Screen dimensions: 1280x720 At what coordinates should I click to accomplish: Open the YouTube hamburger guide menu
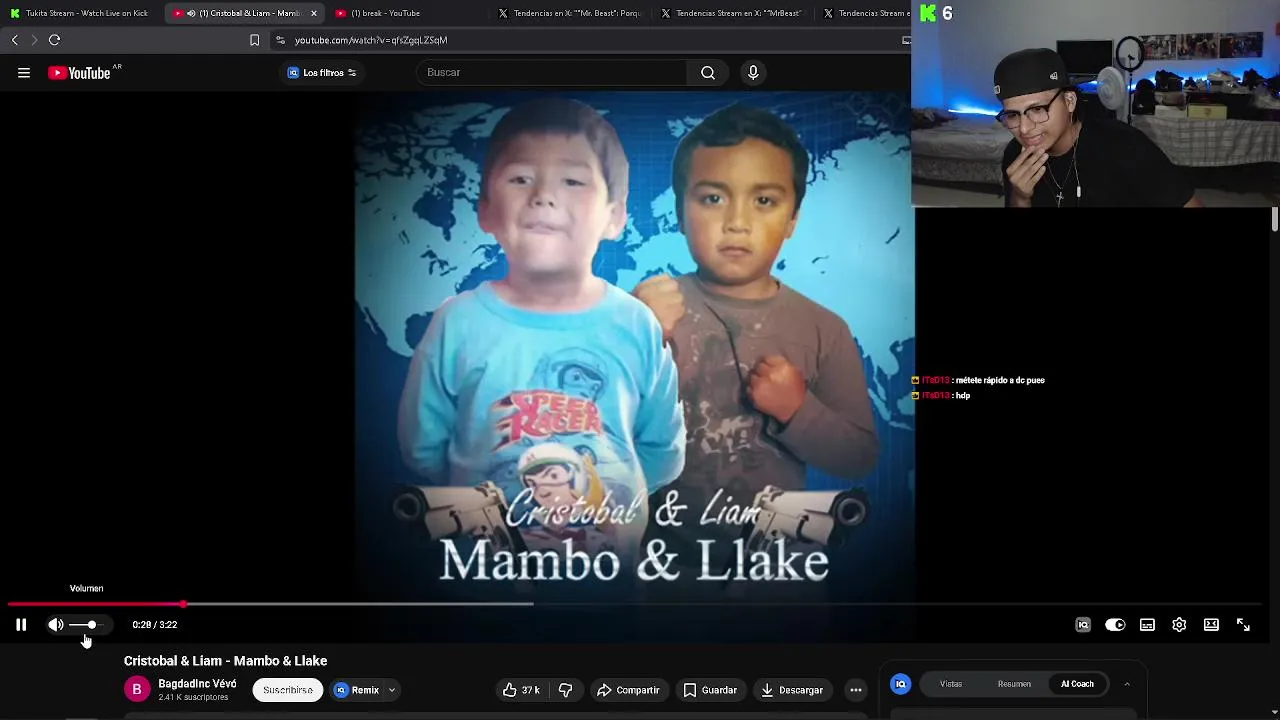pyautogui.click(x=24, y=73)
